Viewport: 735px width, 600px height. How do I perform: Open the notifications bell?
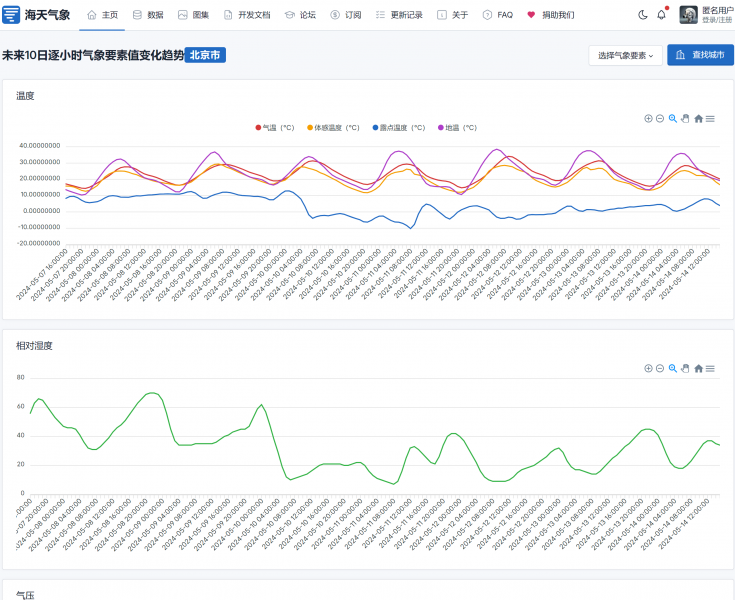point(661,15)
